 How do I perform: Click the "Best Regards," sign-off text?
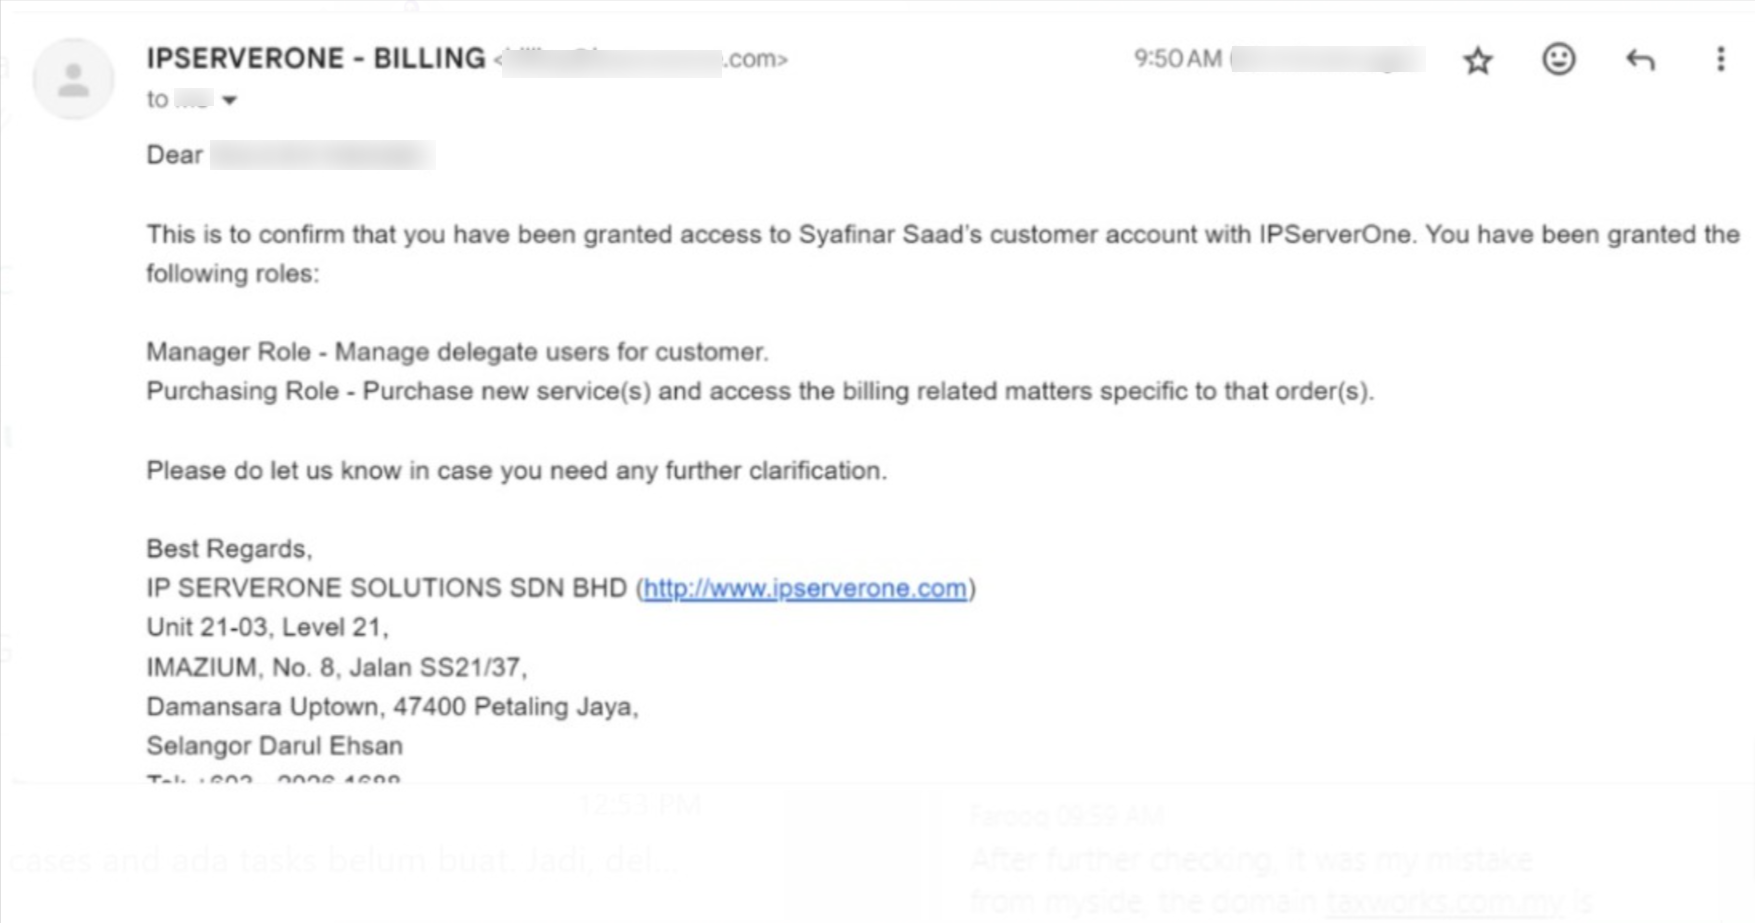(x=229, y=548)
